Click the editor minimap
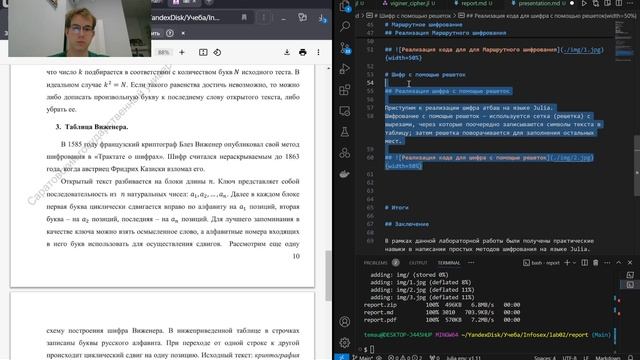 [x=623, y=41]
